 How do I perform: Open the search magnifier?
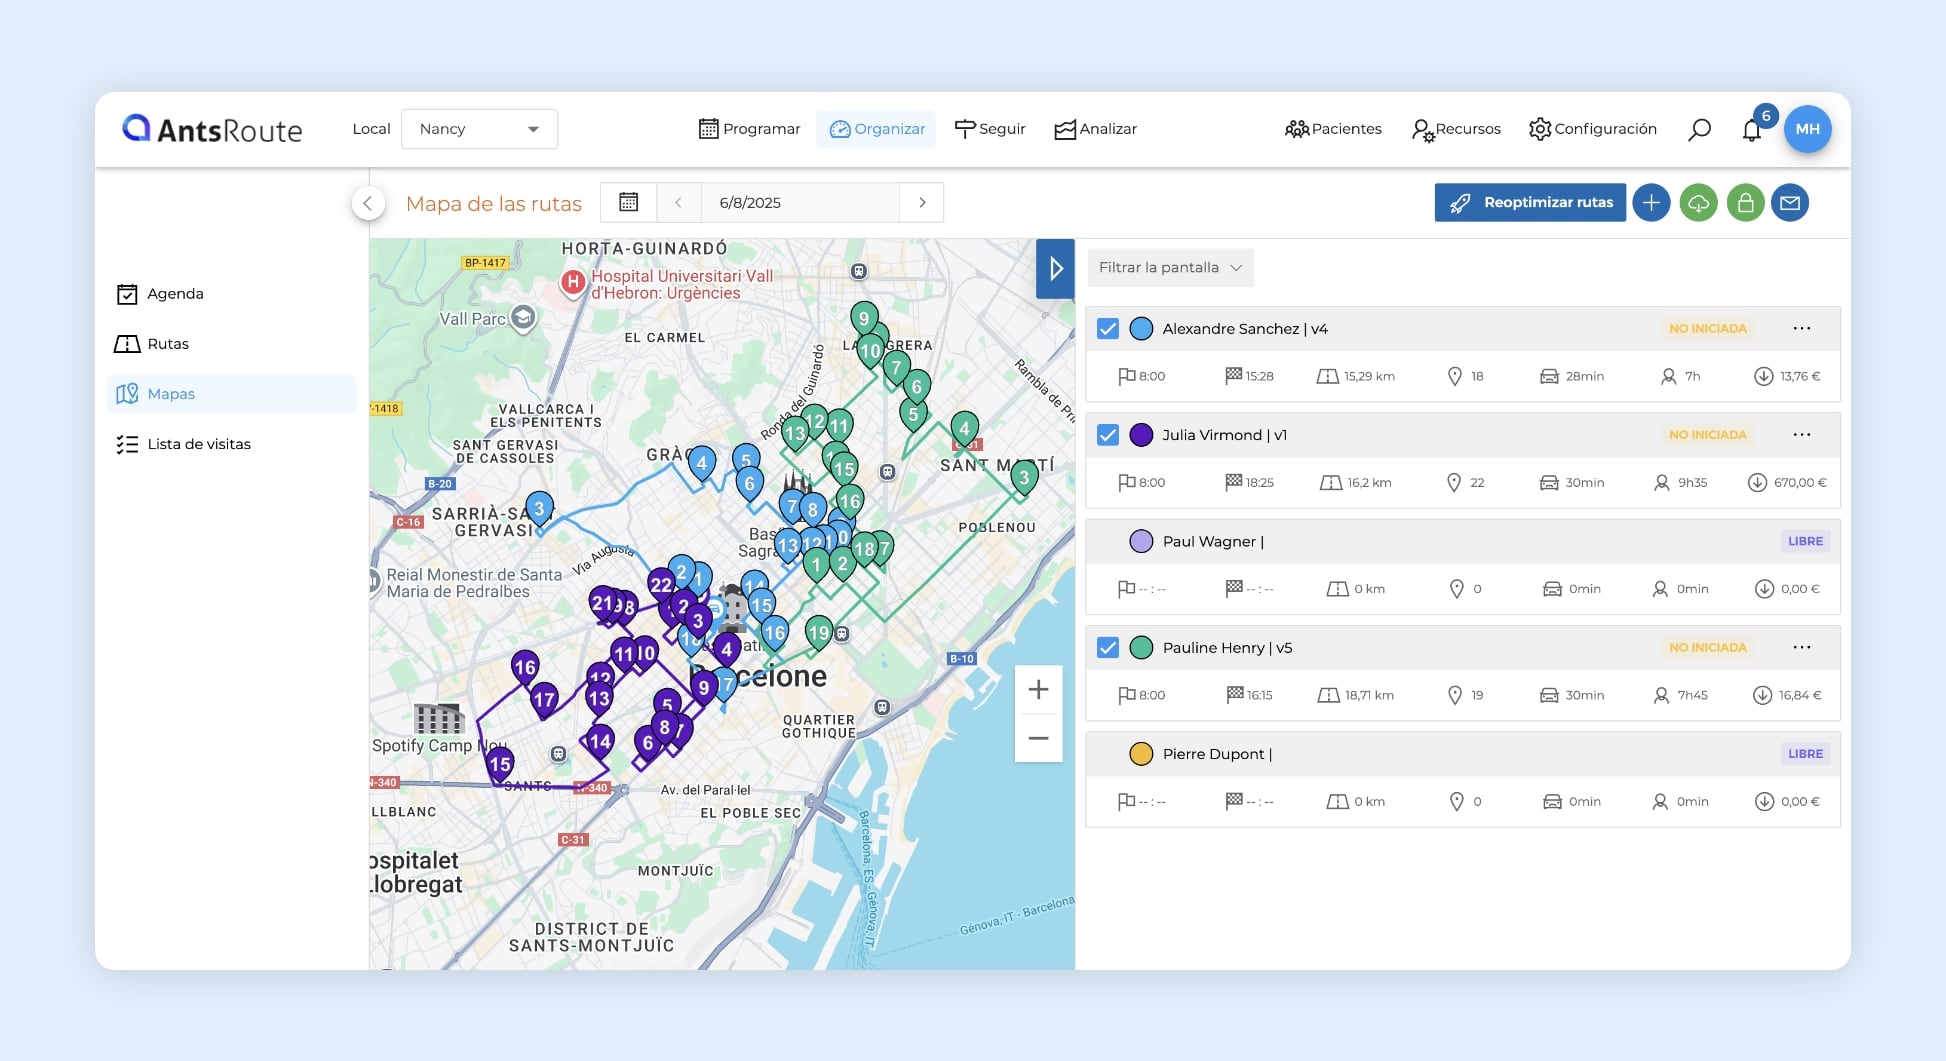pos(1698,128)
